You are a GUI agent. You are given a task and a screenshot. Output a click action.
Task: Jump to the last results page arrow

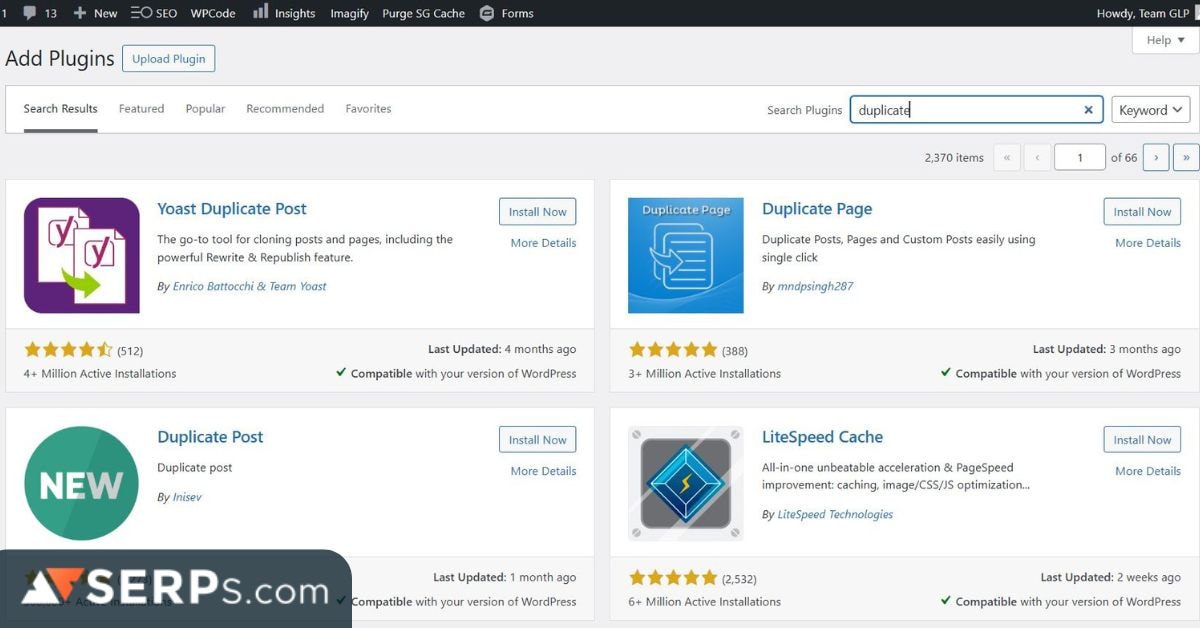pos(1186,157)
